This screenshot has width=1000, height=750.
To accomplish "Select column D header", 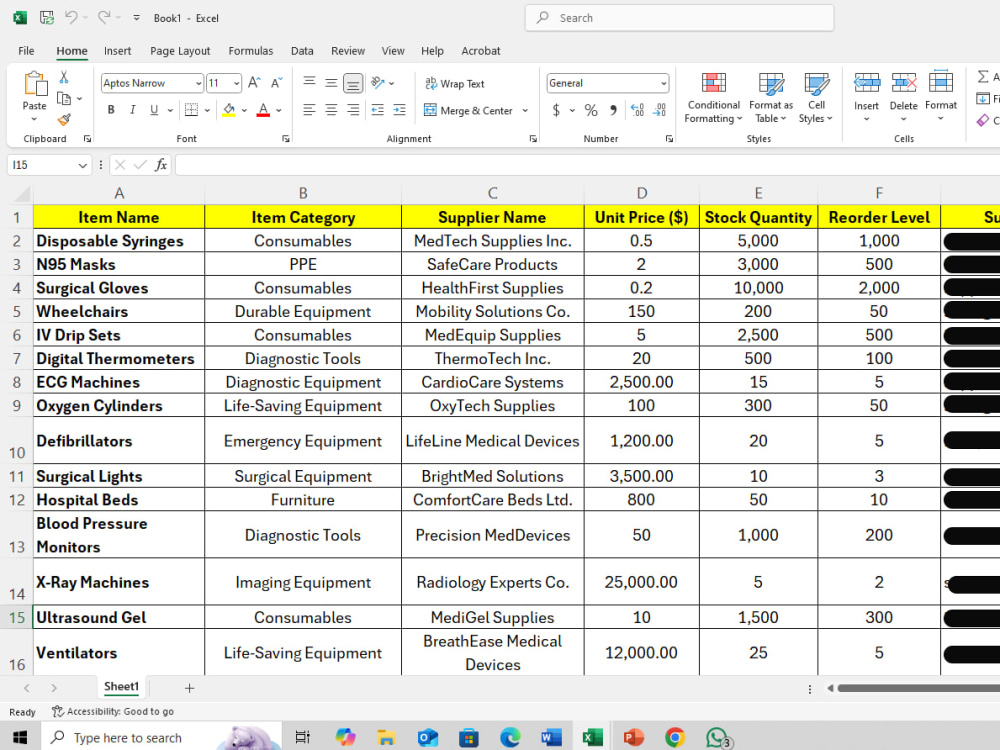I will 642,193.
